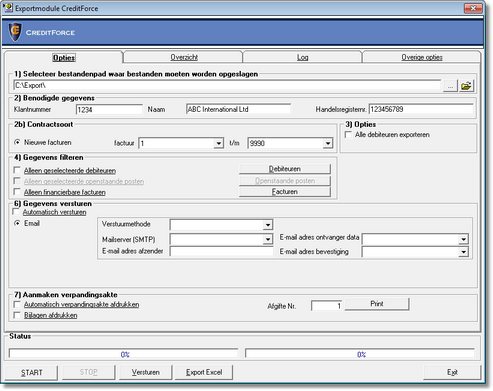This screenshot has width=493, height=391.
Task: Open the folder browse icon next to path
Action: pyautogui.click(x=466, y=86)
